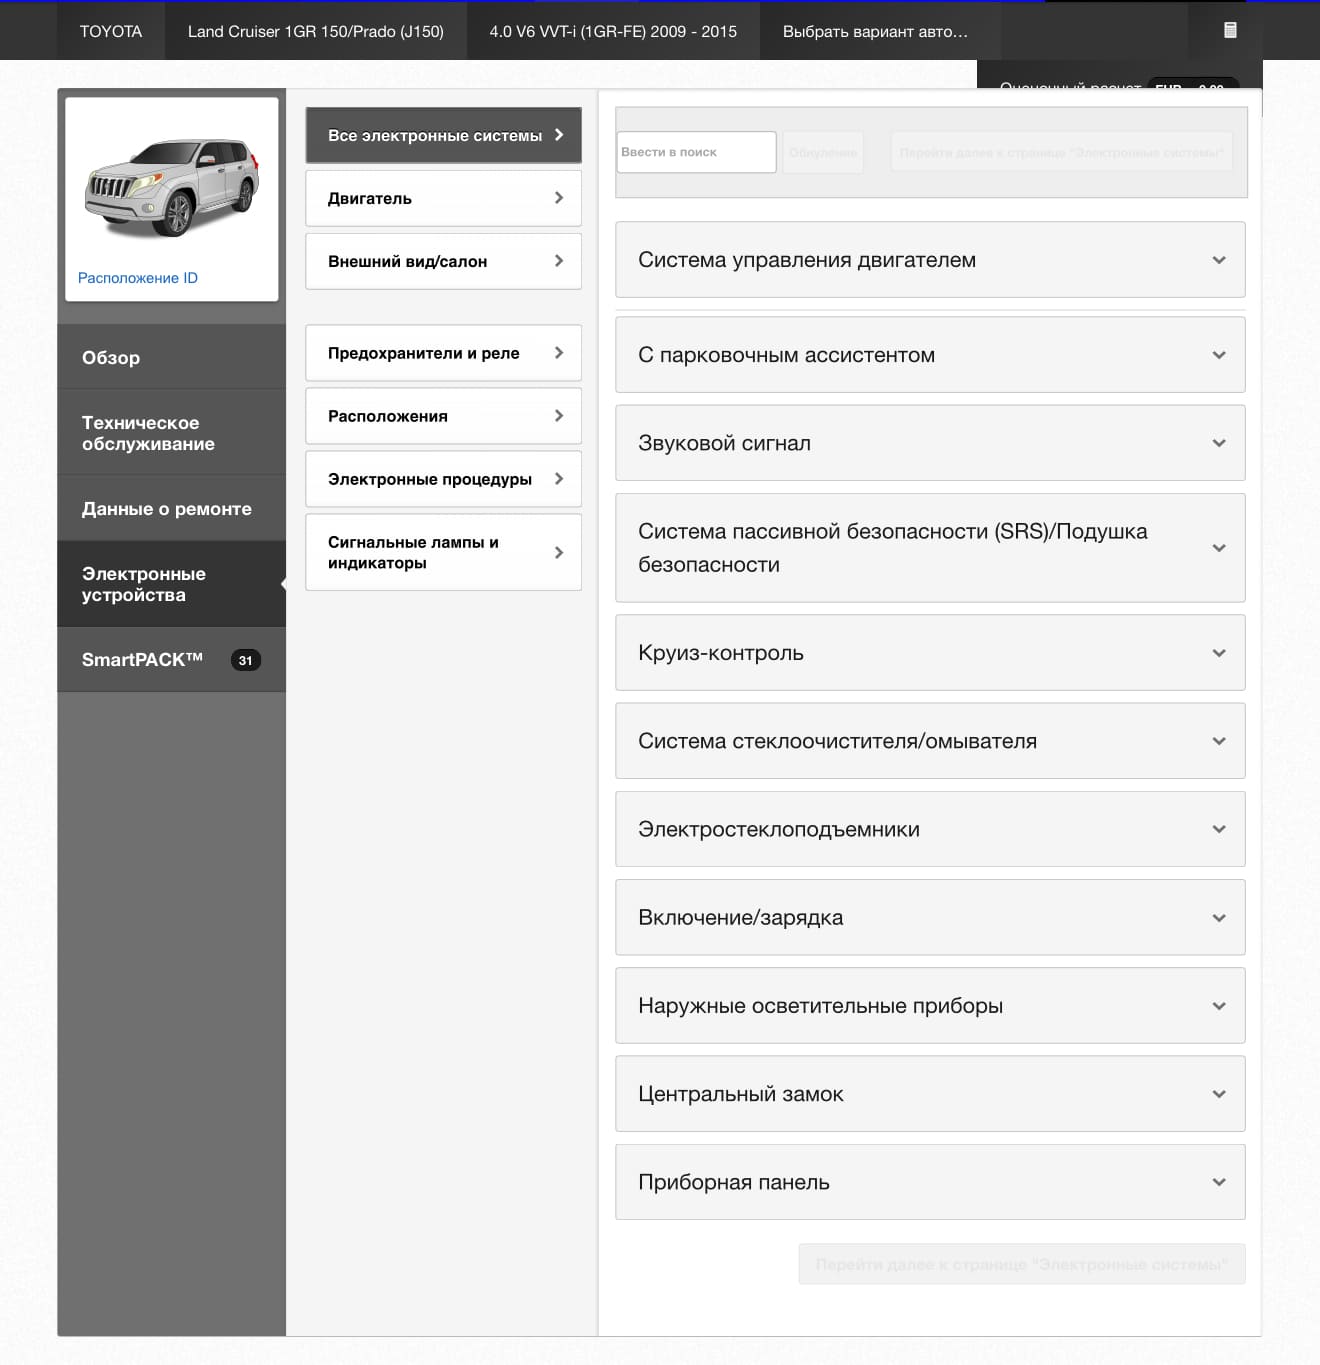Click chevron arrow on Двигатель item
Viewport: 1320px width, 1365px height.
coord(559,198)
